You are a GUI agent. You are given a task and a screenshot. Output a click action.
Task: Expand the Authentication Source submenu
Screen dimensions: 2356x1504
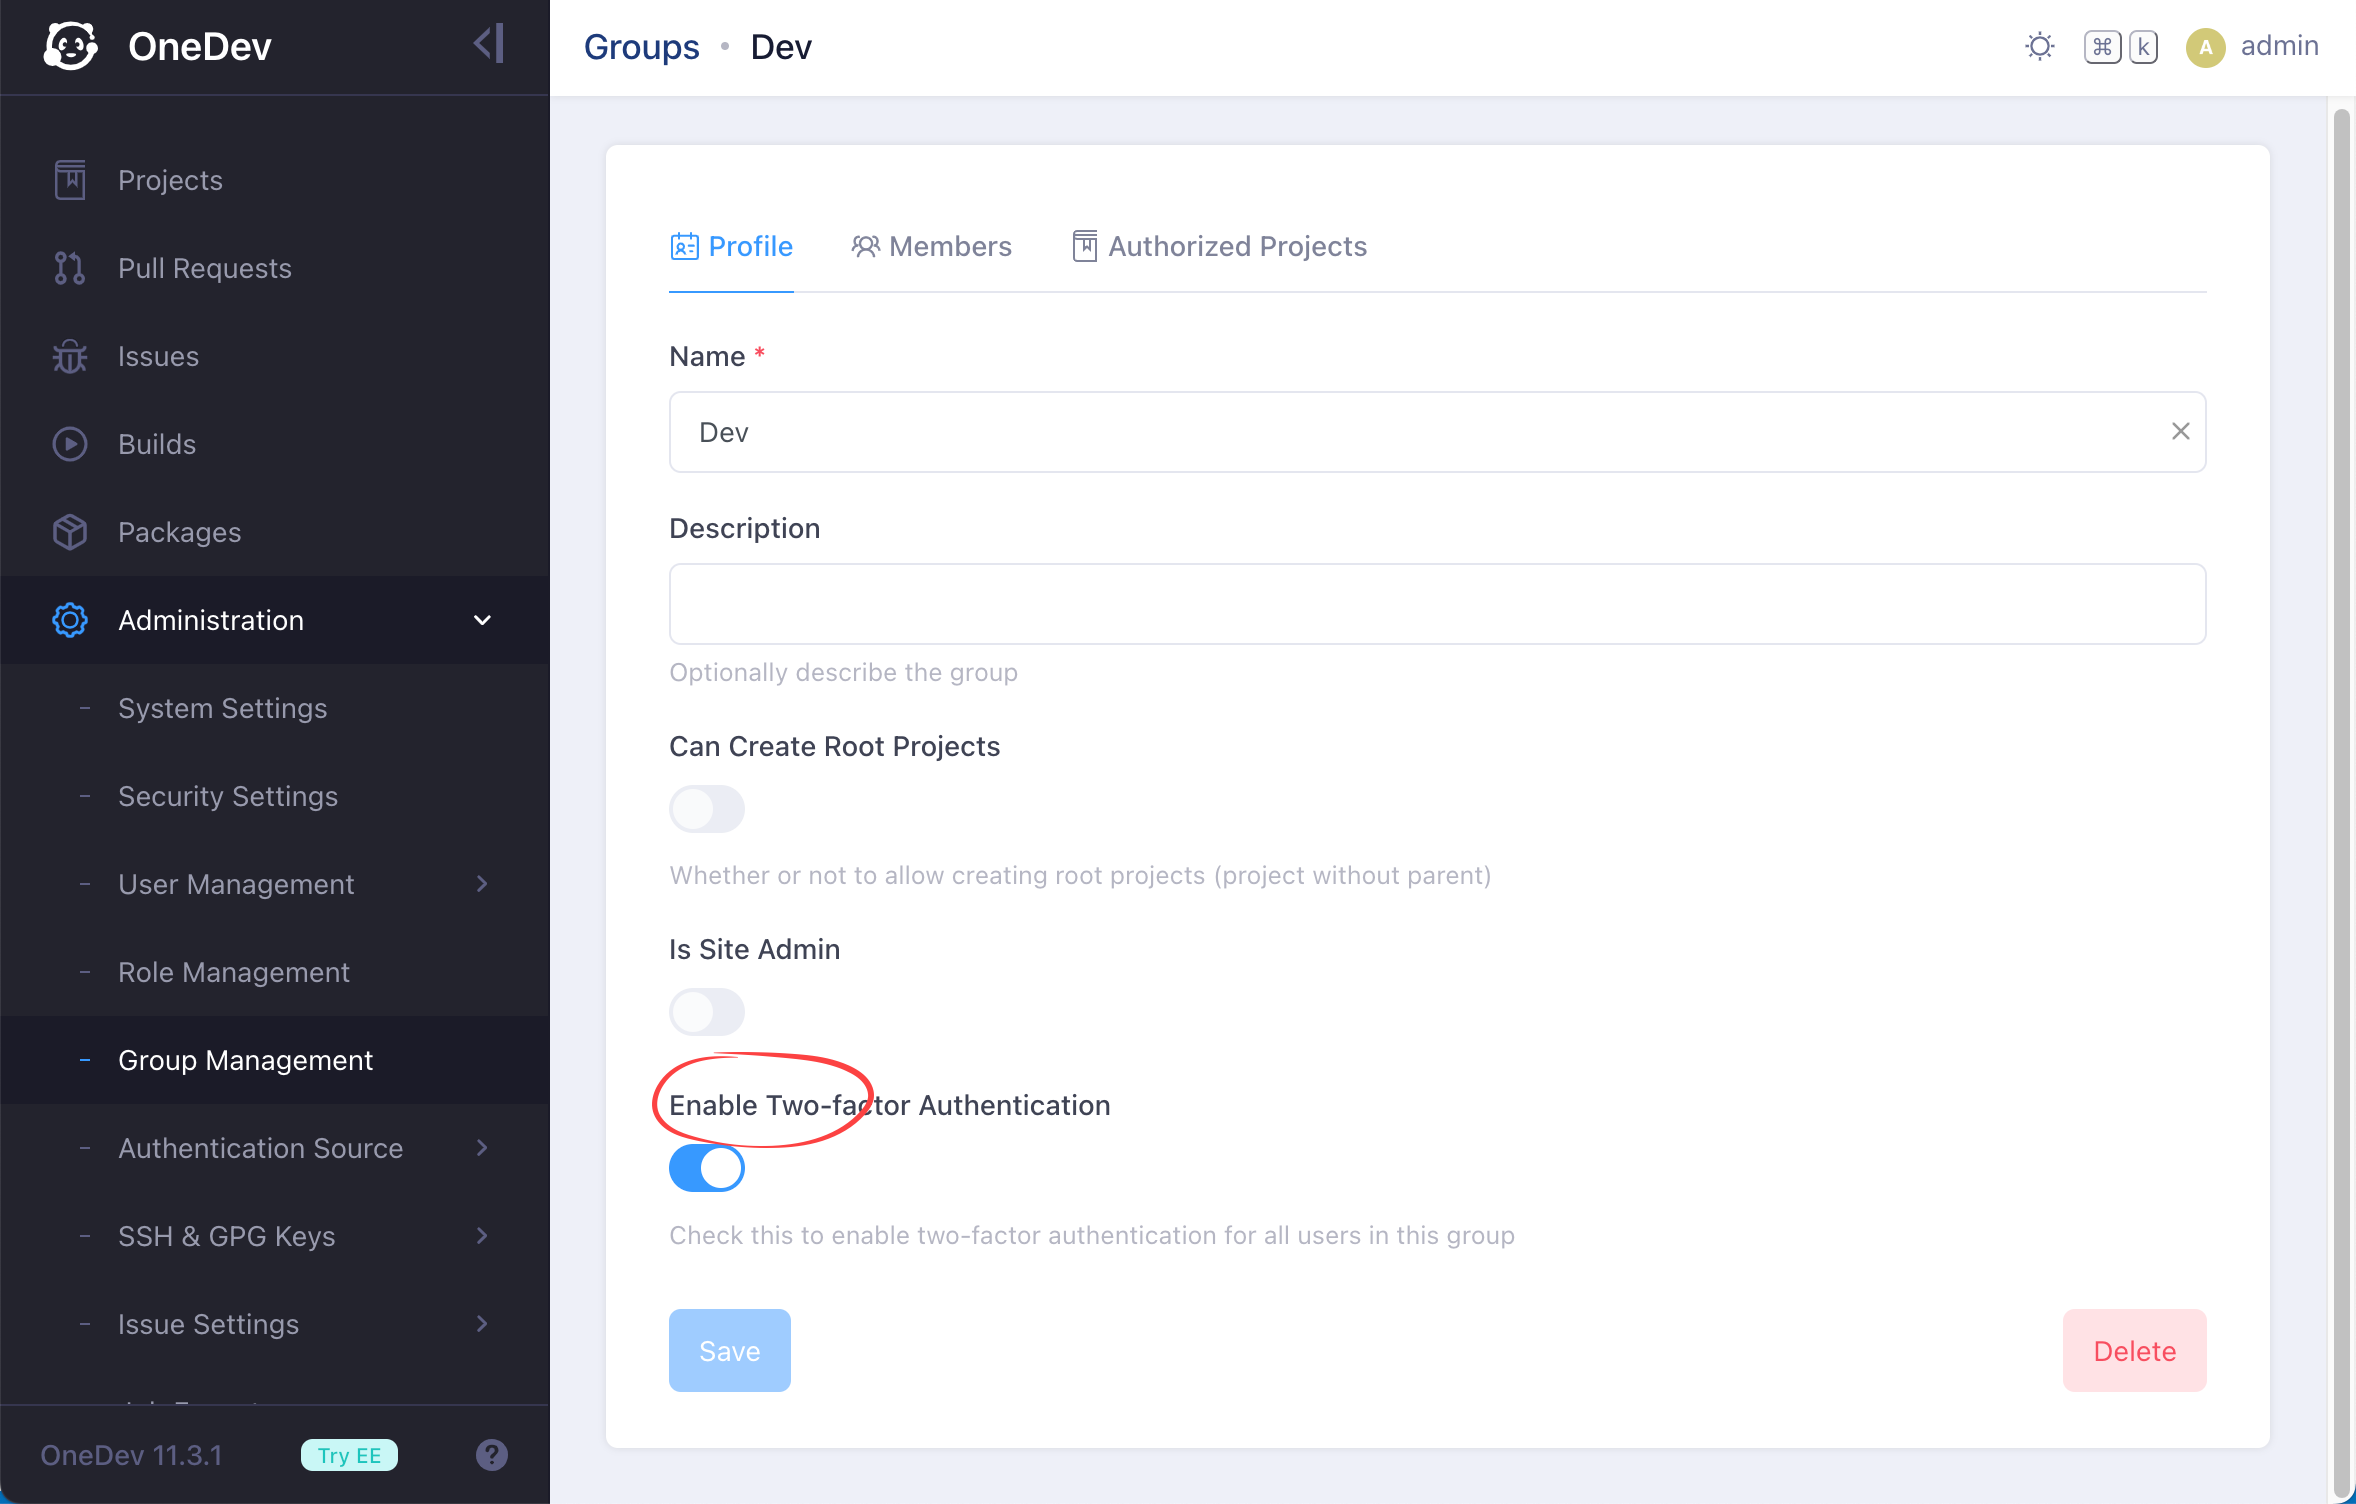[482, 1147]
